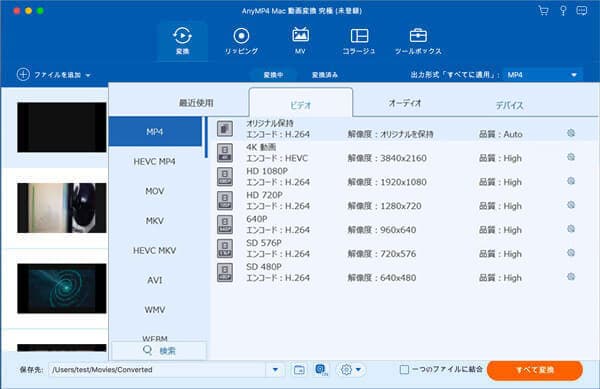Show the 変換中 list tab

pyautogui.click(x=273, y=75)
